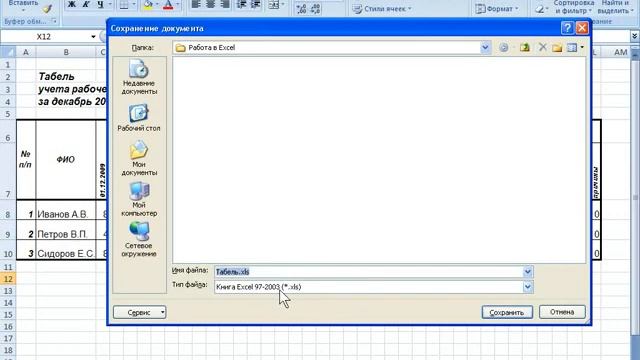Viewport: 640px width, 360px height.
Task: Go to Desktop (Рабочий стол) location
Action: point(139,118)
